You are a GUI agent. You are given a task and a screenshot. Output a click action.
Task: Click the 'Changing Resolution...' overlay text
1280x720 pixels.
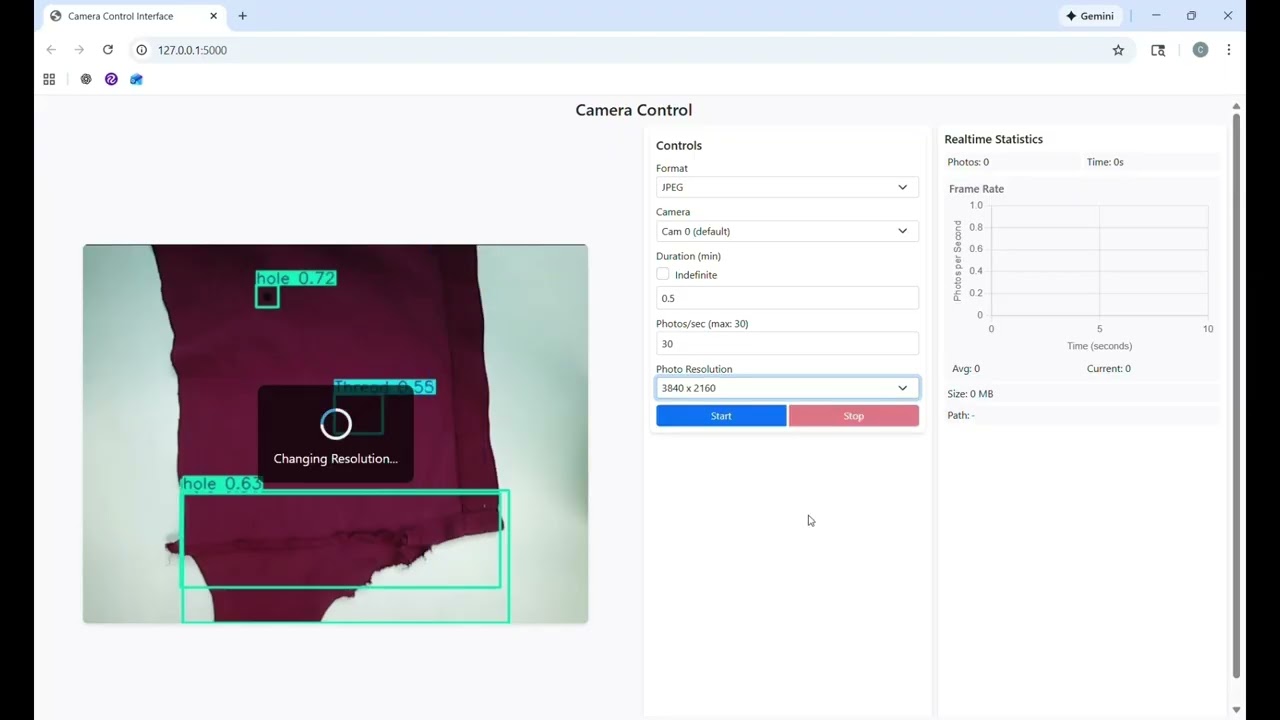tap(335, 459)
